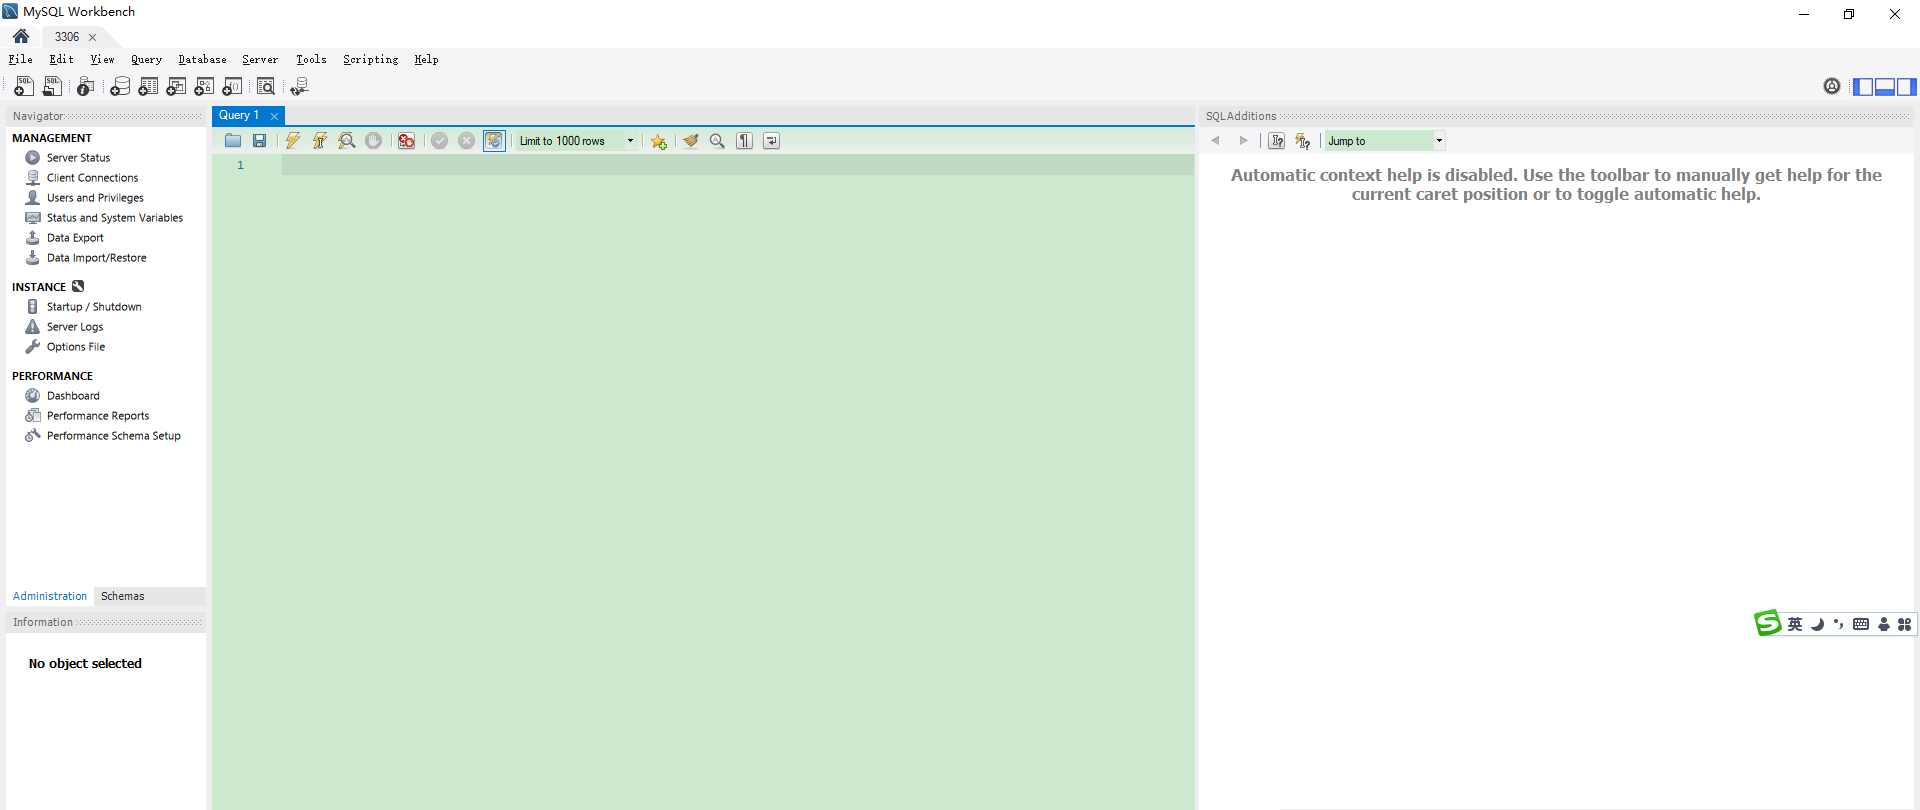
Task: Create a new function icon
Action: tap(232, 87)
